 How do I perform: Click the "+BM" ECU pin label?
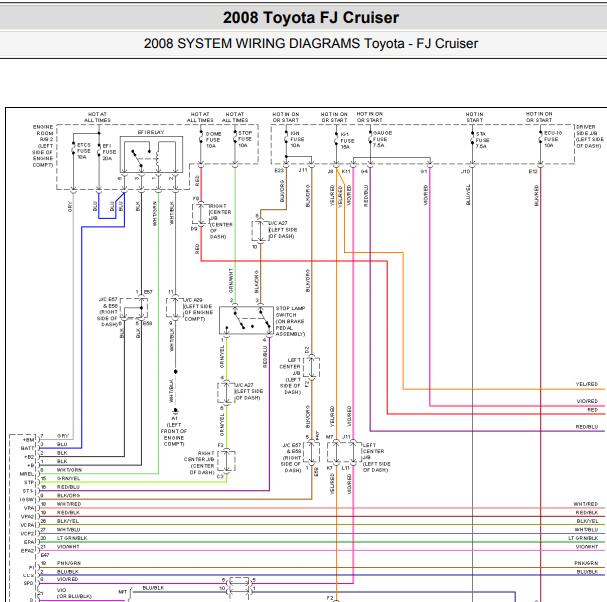click(29, 440)
